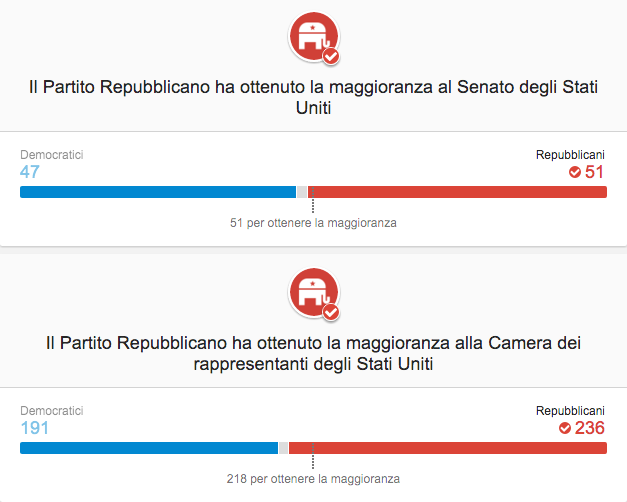
Task: Click the Repubblicani label above the 236 count
Action: pos(570,411)
